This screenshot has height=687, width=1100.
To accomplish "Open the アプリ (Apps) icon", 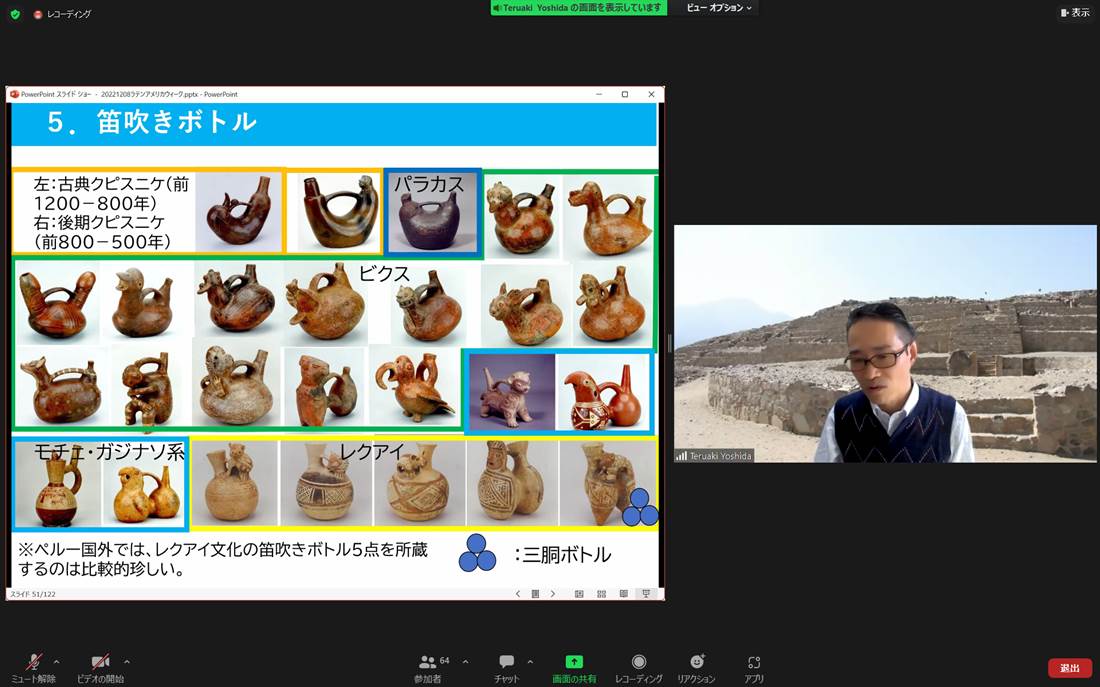I will coord(753,660).
